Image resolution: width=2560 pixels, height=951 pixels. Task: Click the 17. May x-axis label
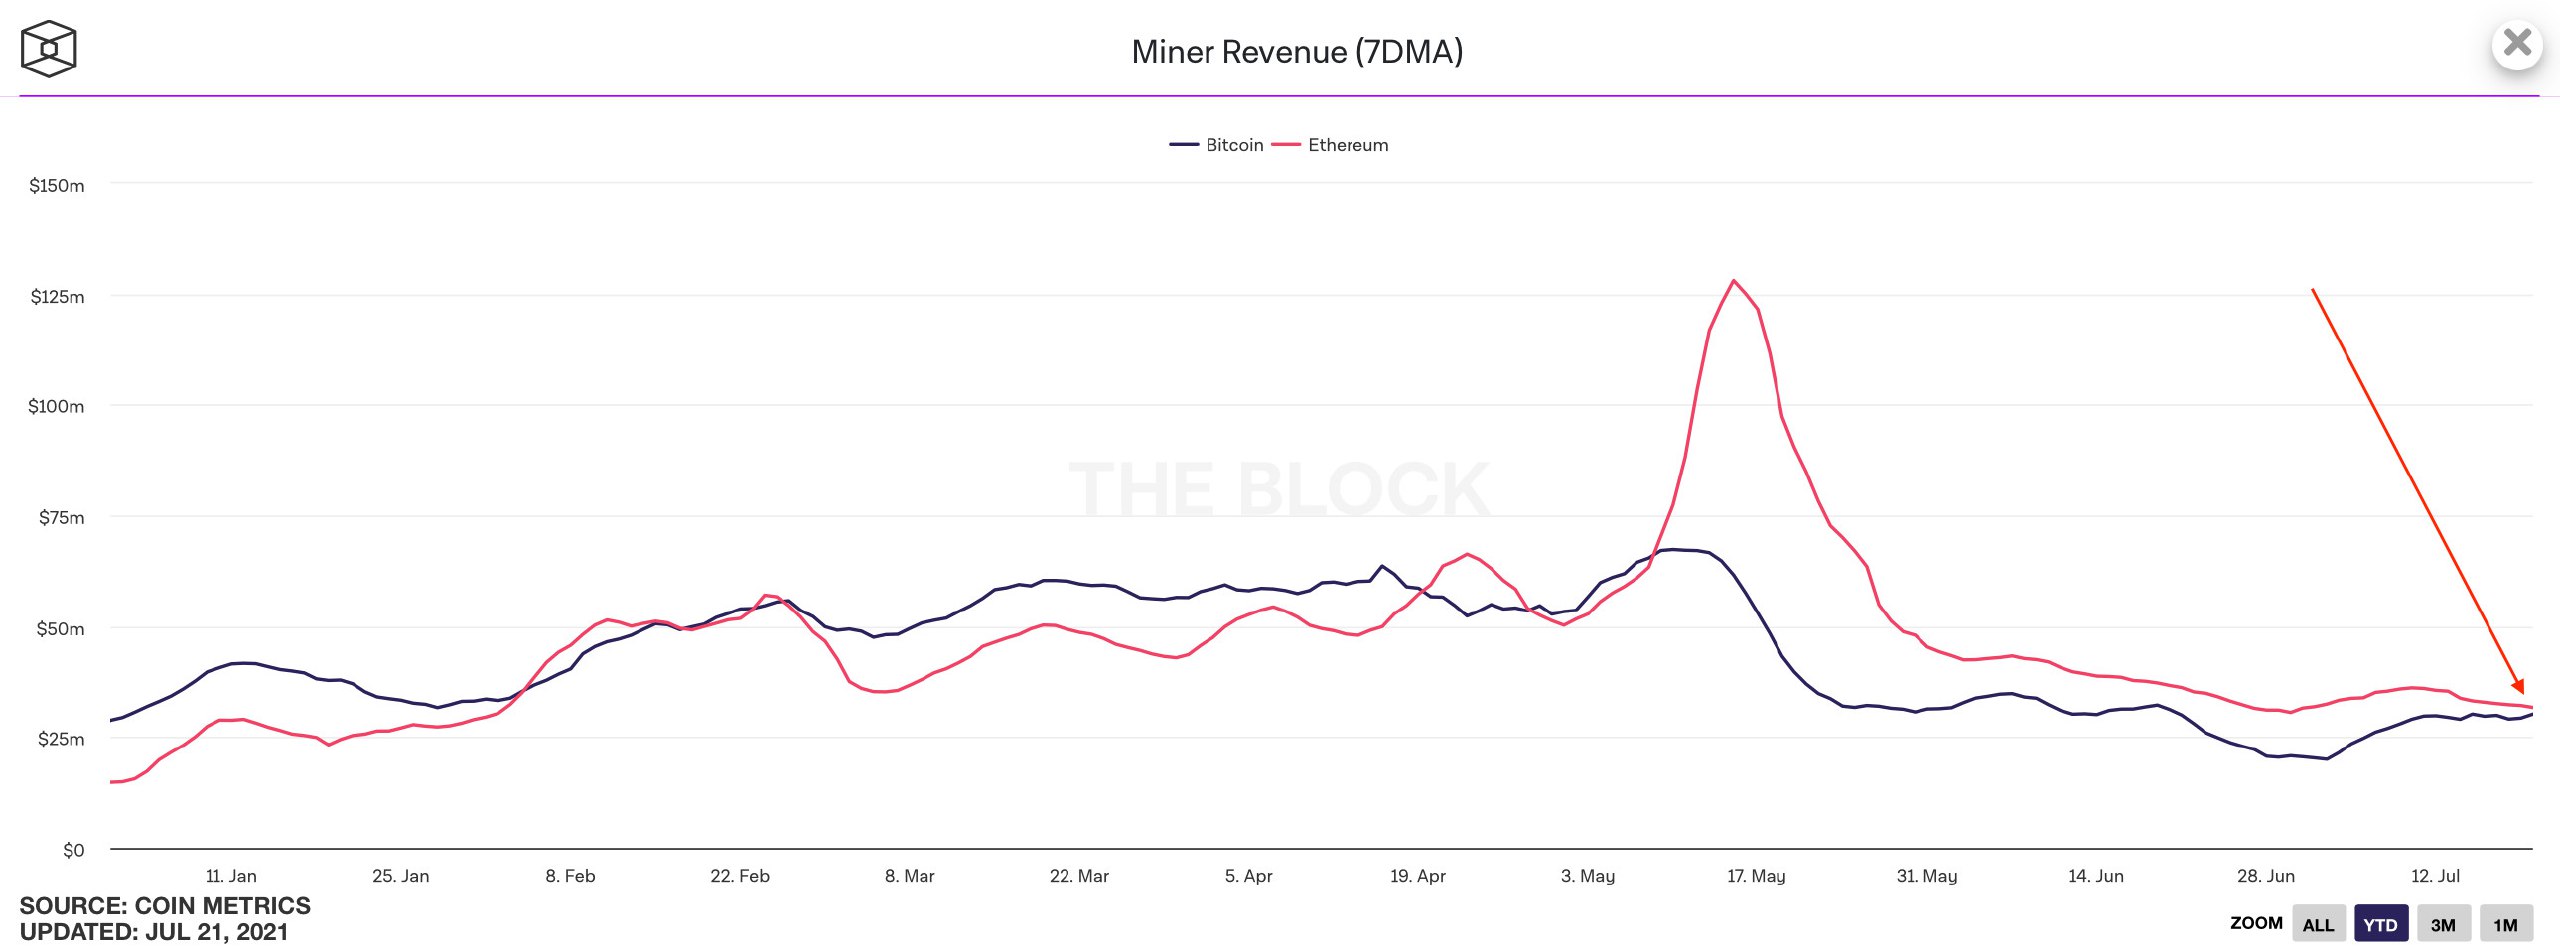pyautogui.click(x=1756, y=876)
